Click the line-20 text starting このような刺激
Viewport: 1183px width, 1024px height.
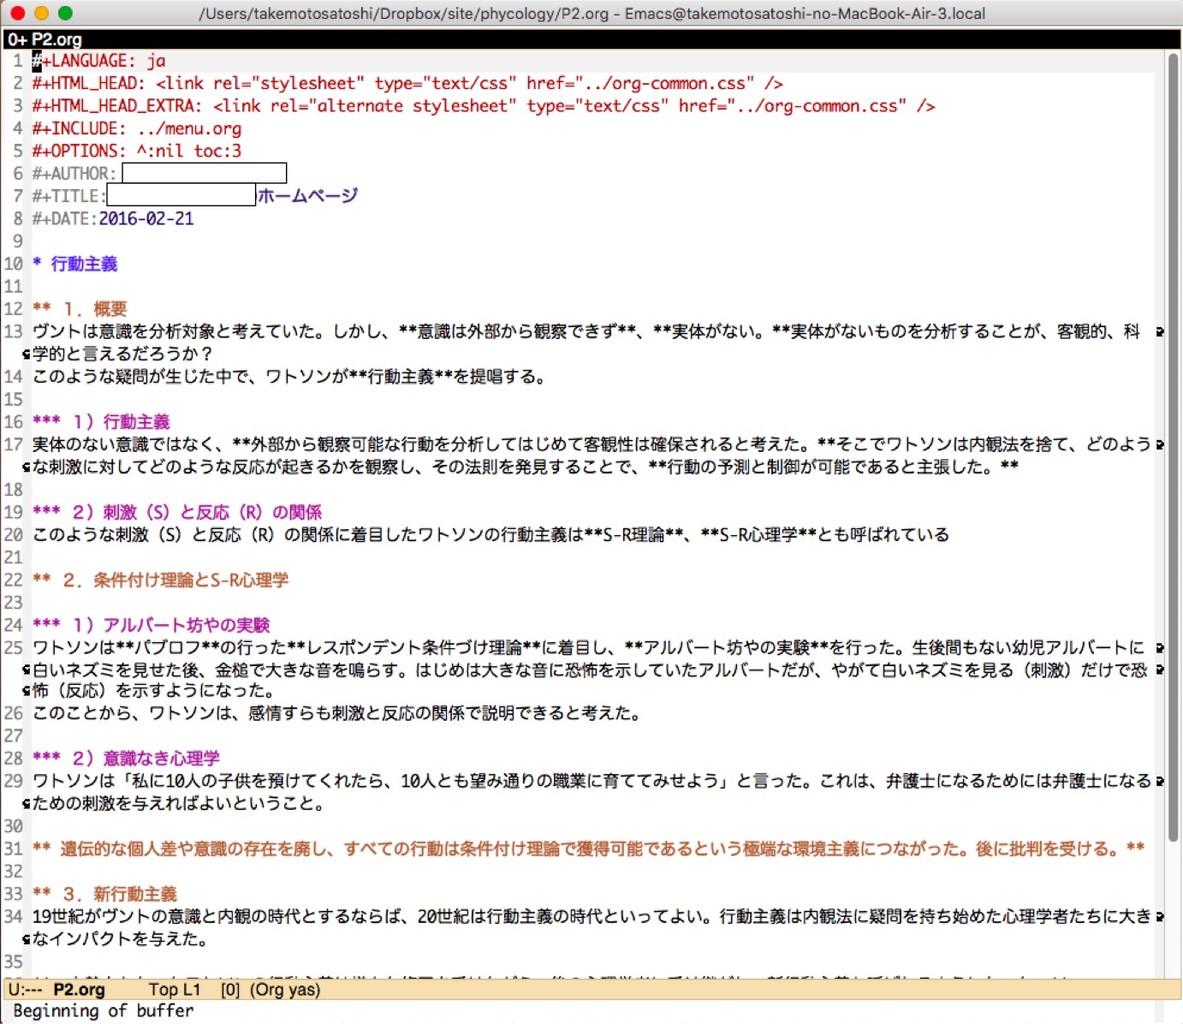490,535
